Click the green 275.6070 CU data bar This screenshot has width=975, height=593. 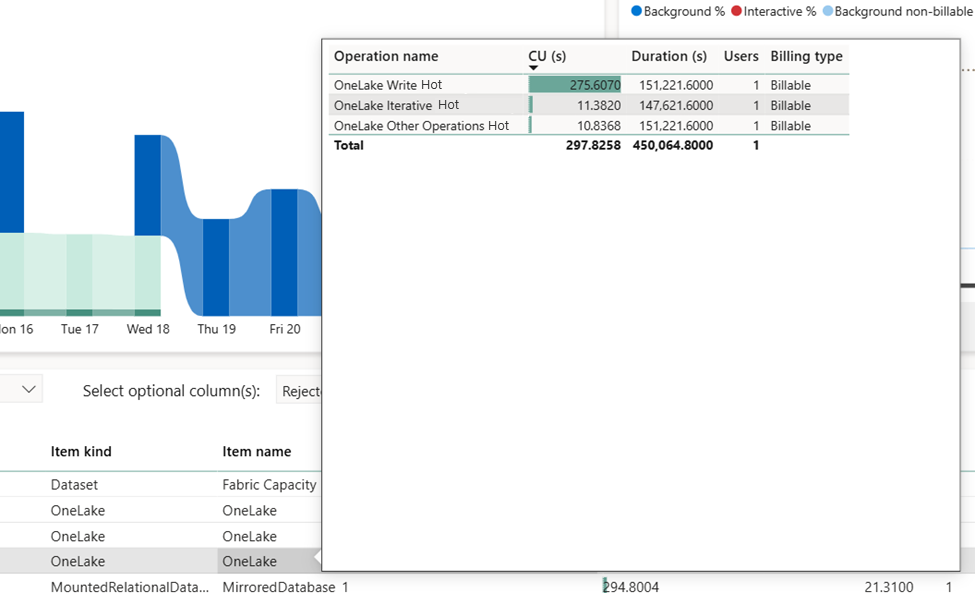[x=575, y=85]
